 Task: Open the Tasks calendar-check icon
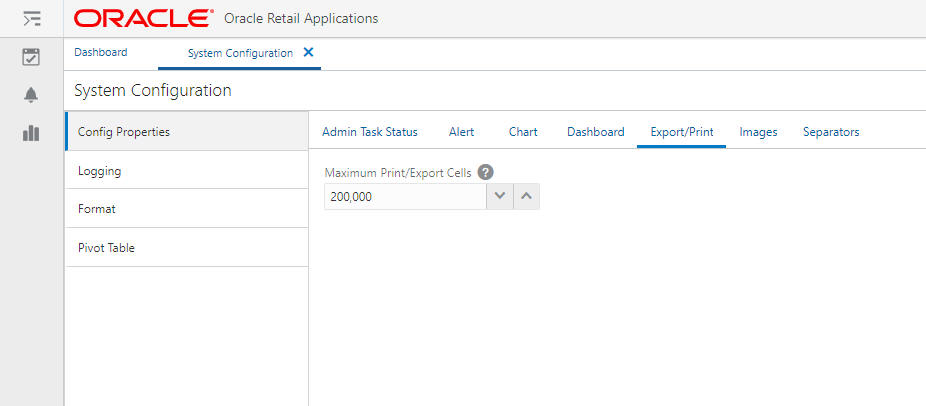(31, 57)
